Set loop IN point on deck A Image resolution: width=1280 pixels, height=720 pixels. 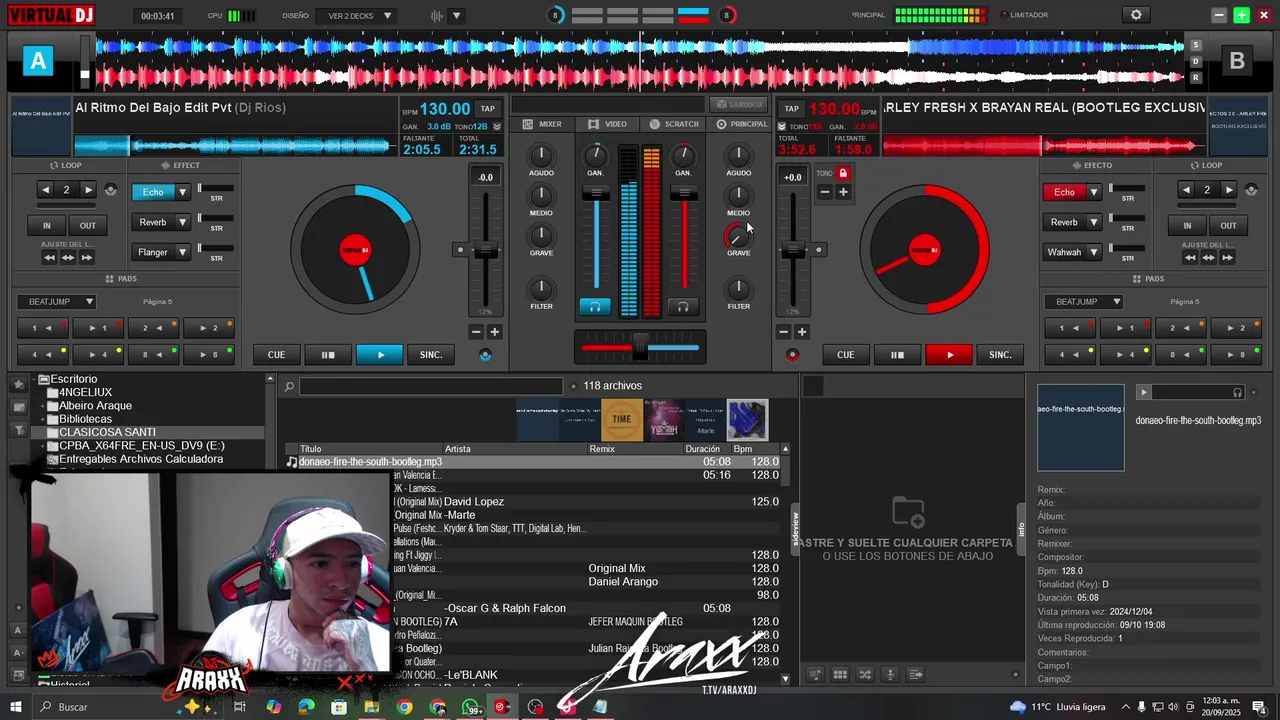coord(46,225)
